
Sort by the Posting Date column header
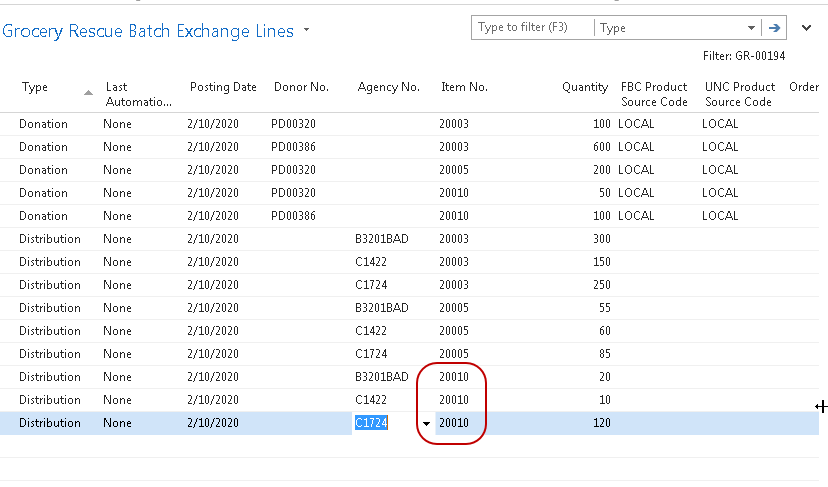[223, 87]
